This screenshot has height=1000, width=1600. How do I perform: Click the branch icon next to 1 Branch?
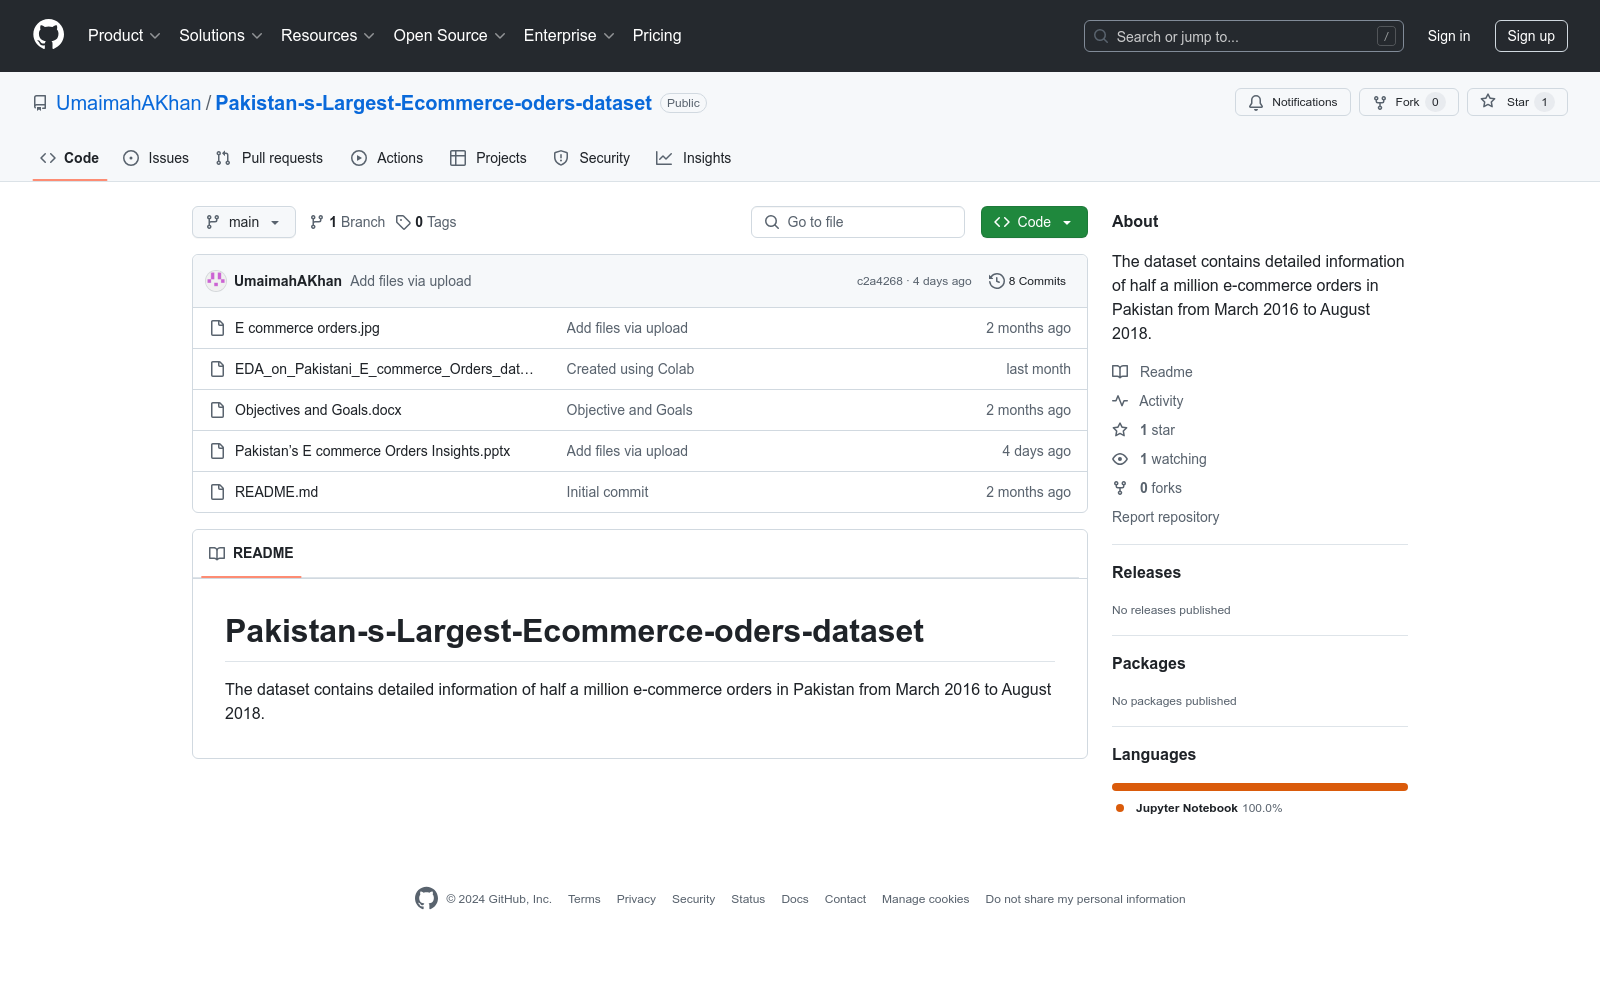click(x=317, y=222)
